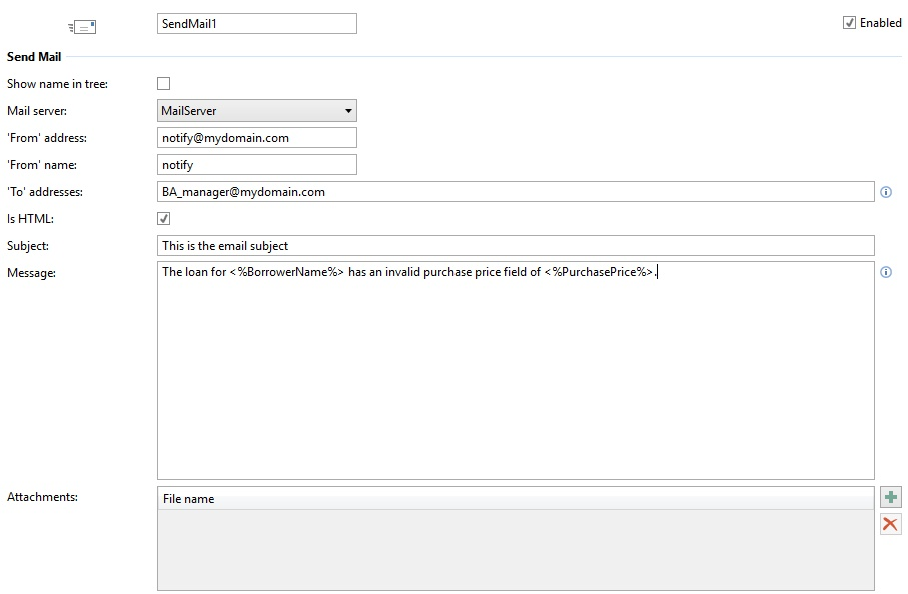
Task: Click the Attachments label
Action: (42, 496)
